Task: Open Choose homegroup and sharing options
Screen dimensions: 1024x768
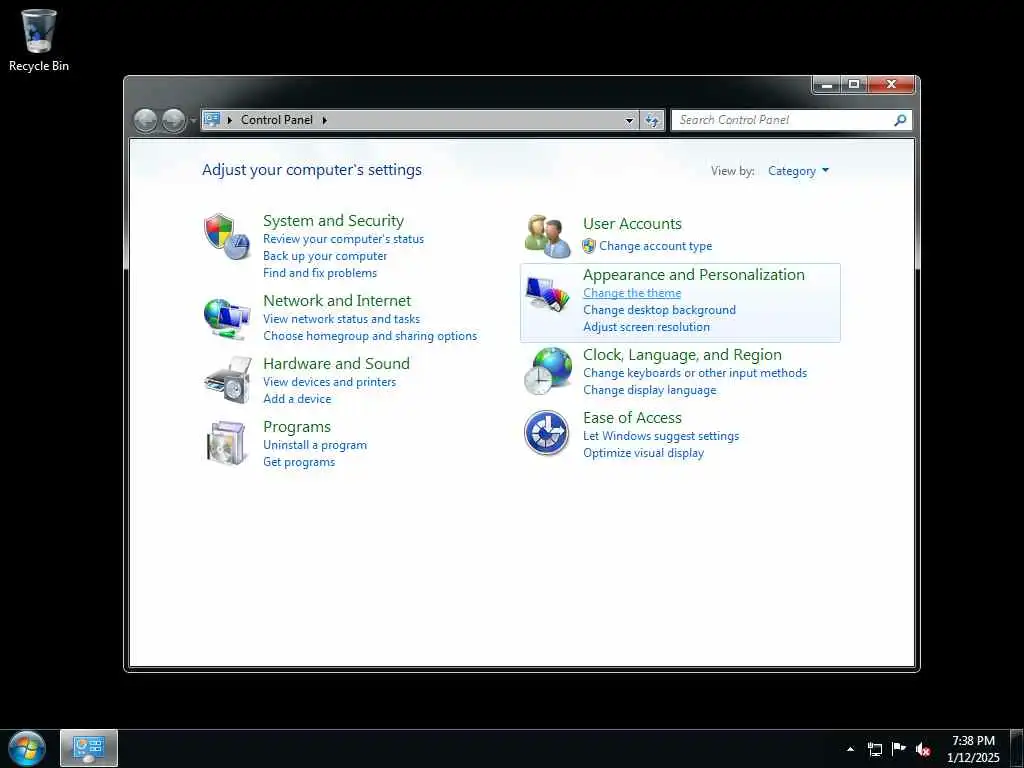Action: [x=370, y=336]
